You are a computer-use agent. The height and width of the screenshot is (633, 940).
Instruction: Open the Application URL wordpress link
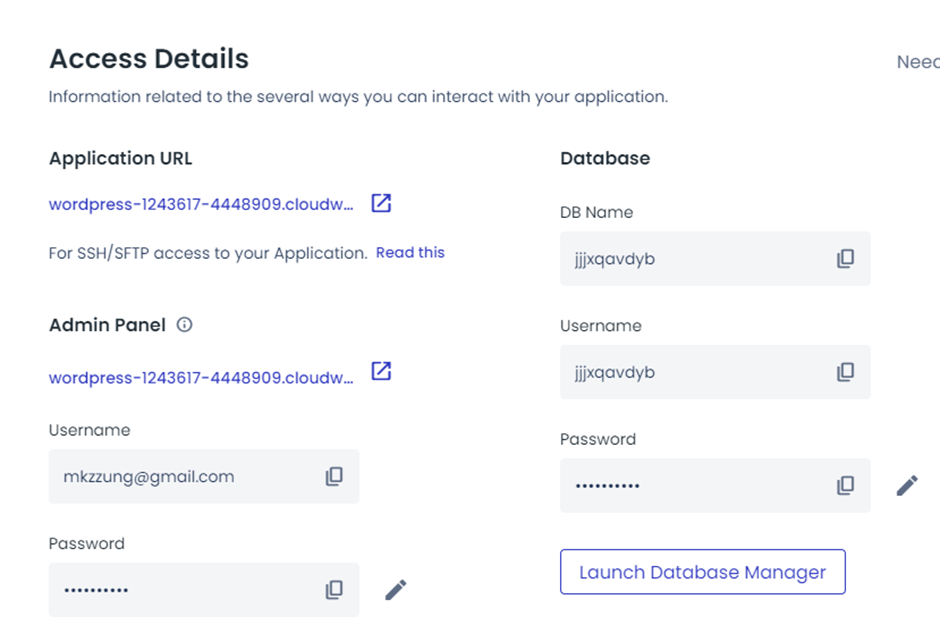click(201, 204)
